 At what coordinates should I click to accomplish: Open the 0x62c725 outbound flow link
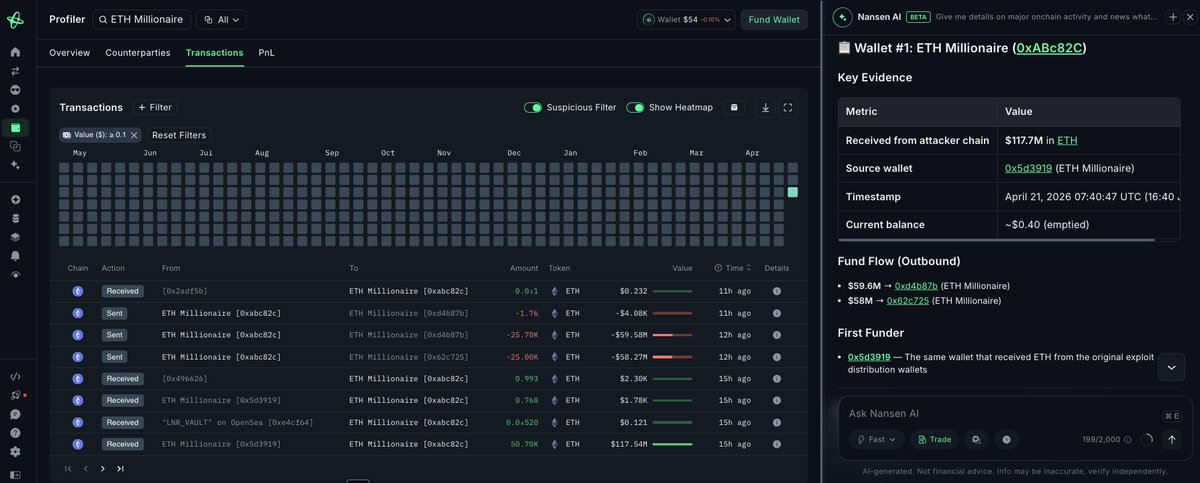tap(908, 300)
